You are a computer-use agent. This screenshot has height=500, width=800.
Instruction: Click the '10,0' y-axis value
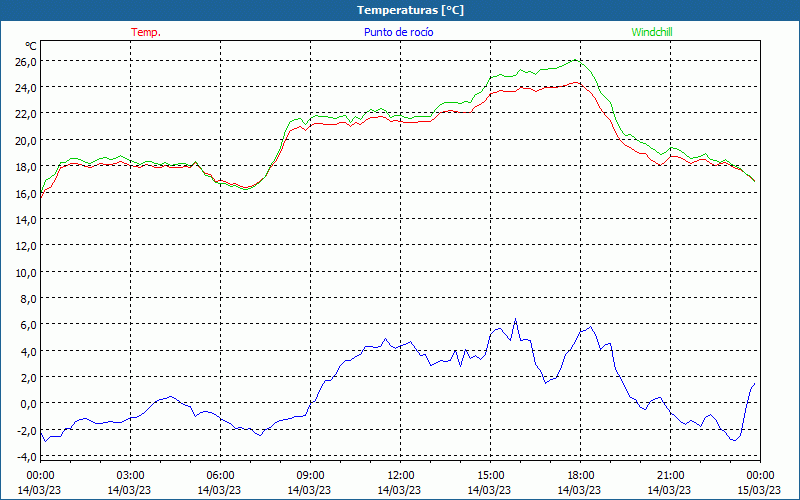click(27, 272)
